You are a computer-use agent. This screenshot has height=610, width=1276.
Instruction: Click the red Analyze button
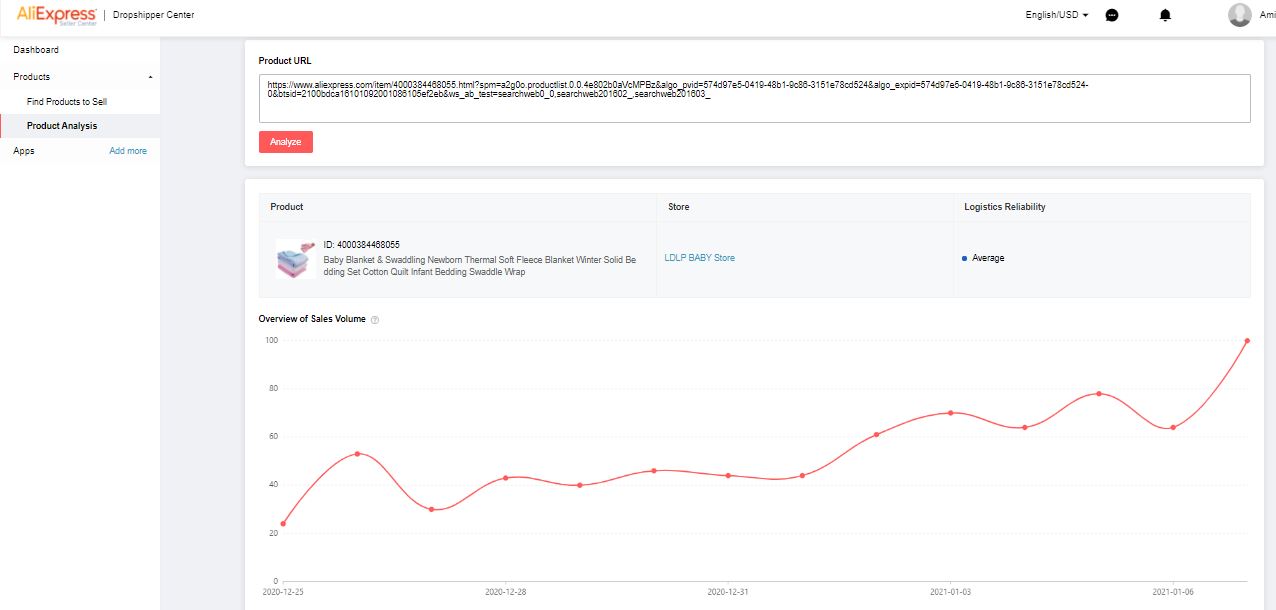pos(286,142)
